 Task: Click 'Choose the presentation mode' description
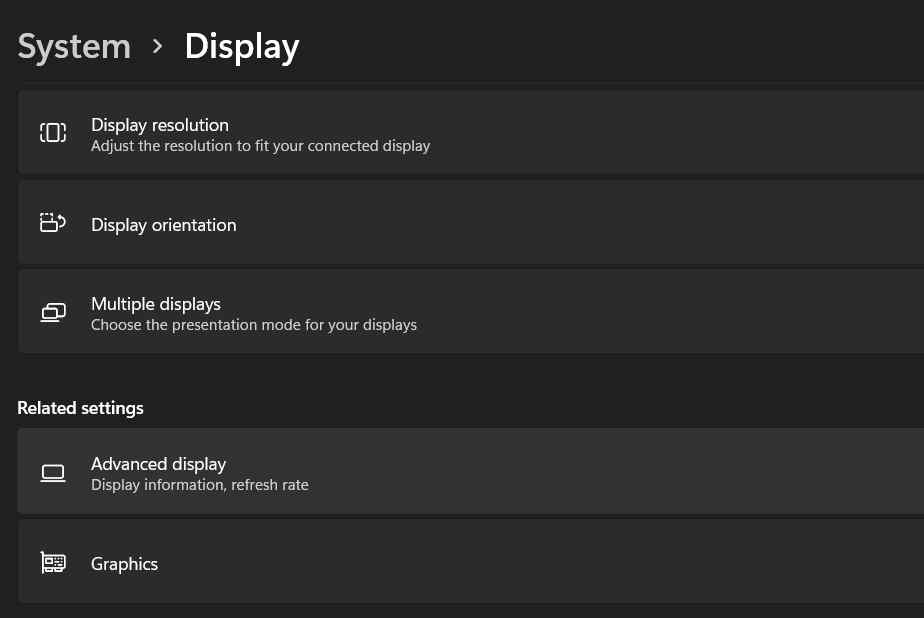[254, 325]
